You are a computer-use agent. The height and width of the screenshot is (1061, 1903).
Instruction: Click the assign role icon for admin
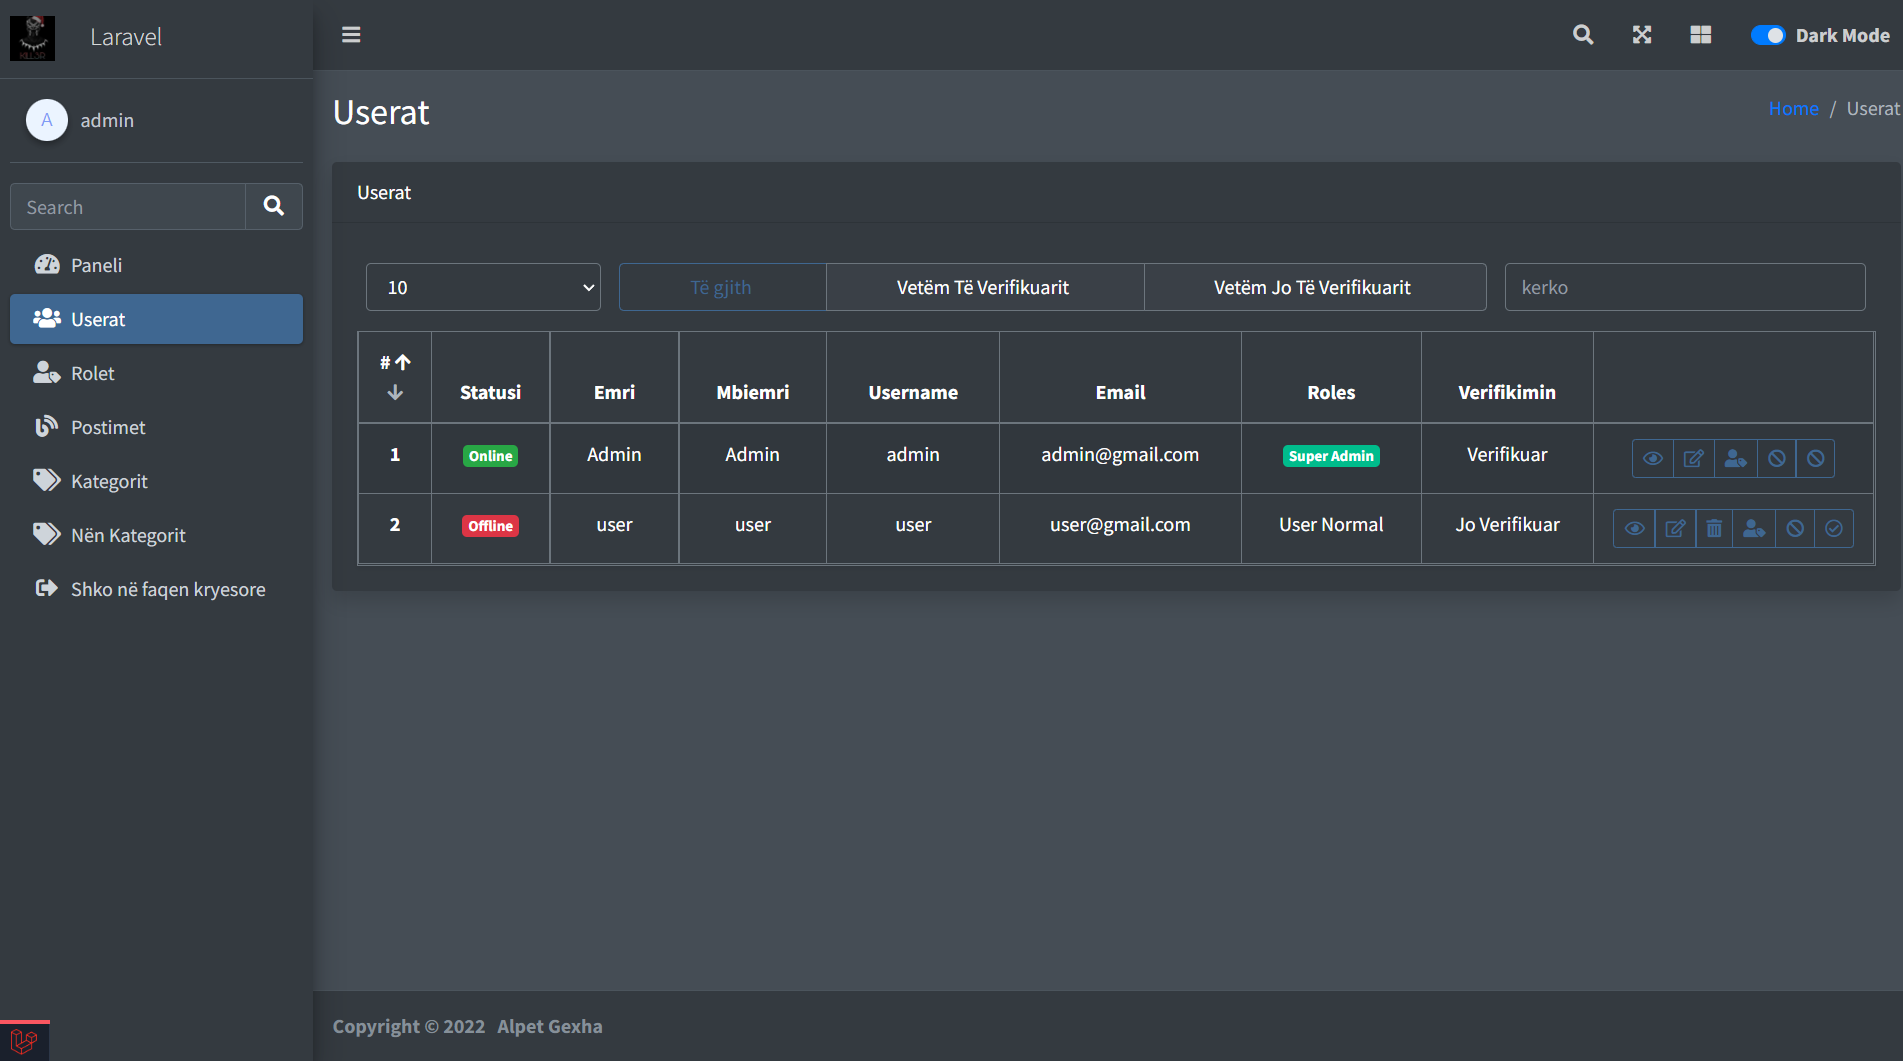coord(1736,458)
